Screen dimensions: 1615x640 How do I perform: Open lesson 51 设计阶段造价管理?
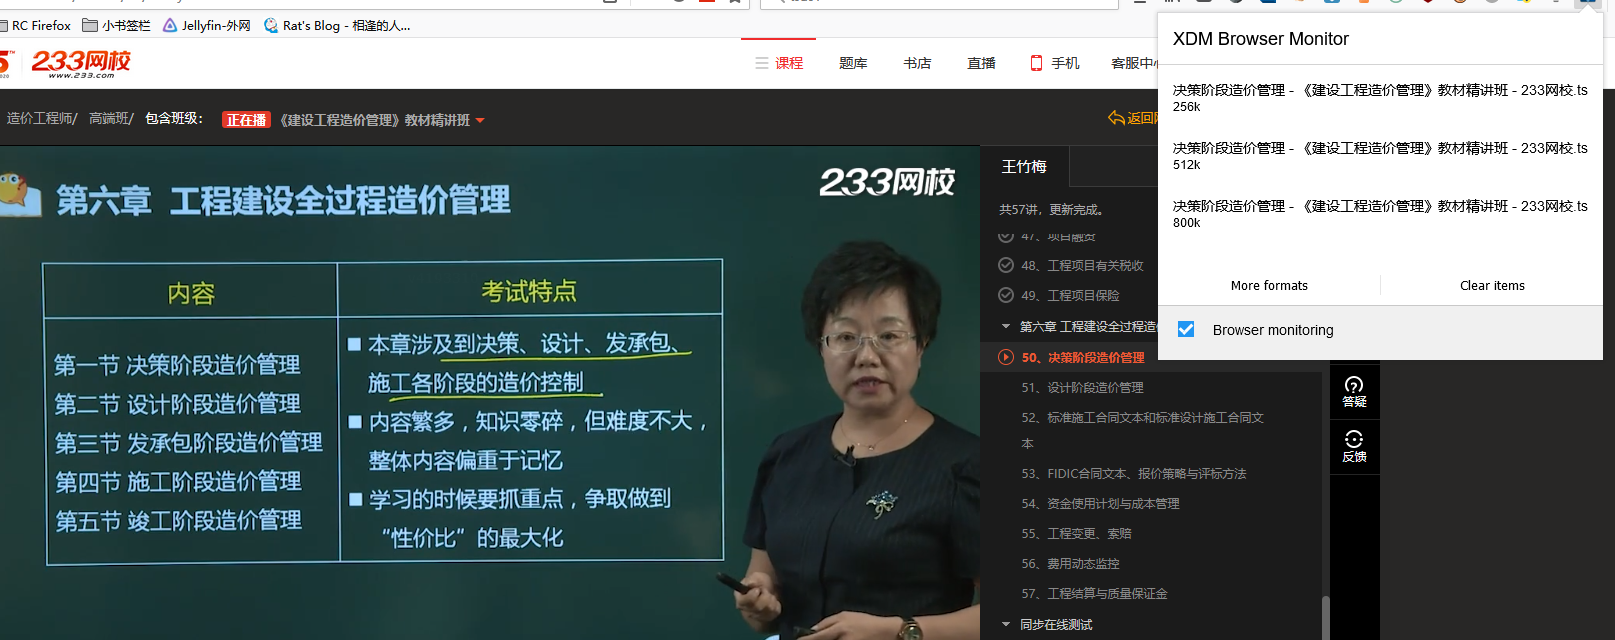[1082, 387]
